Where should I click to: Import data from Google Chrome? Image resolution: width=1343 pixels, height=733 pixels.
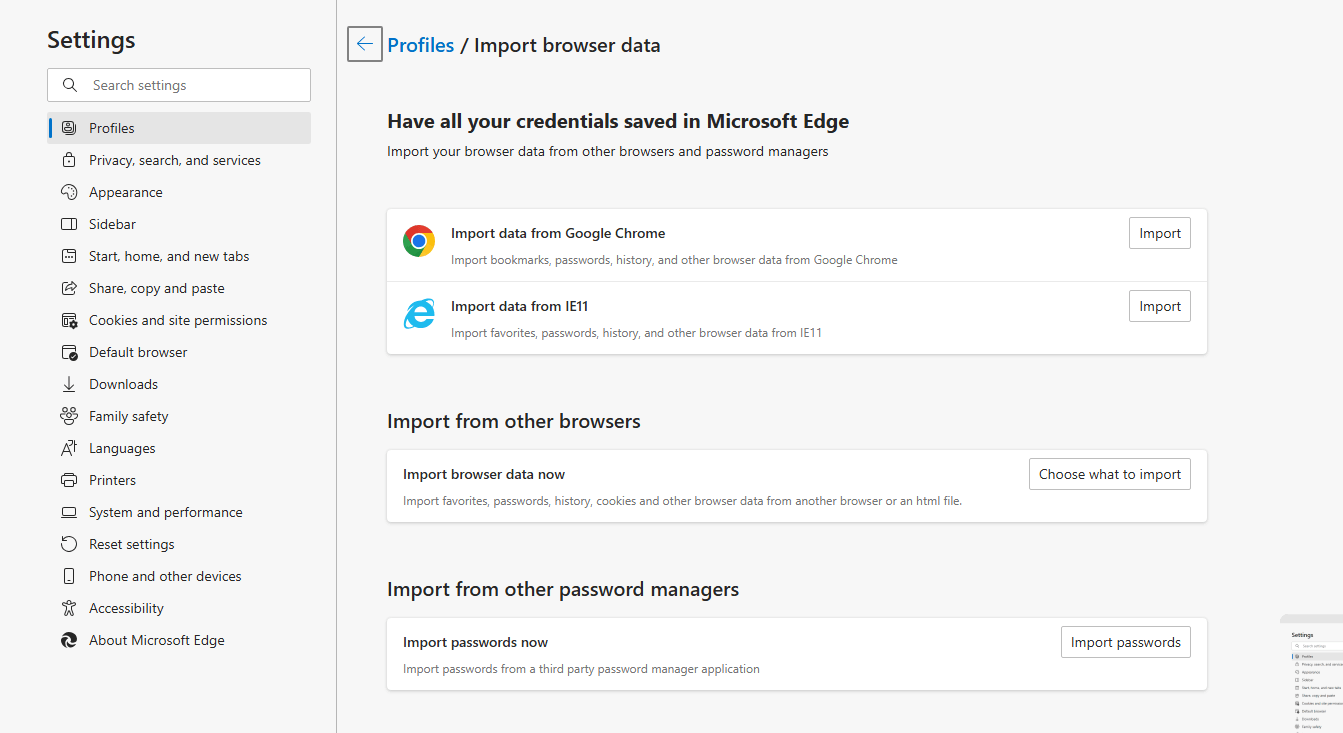click(1159, 233)
